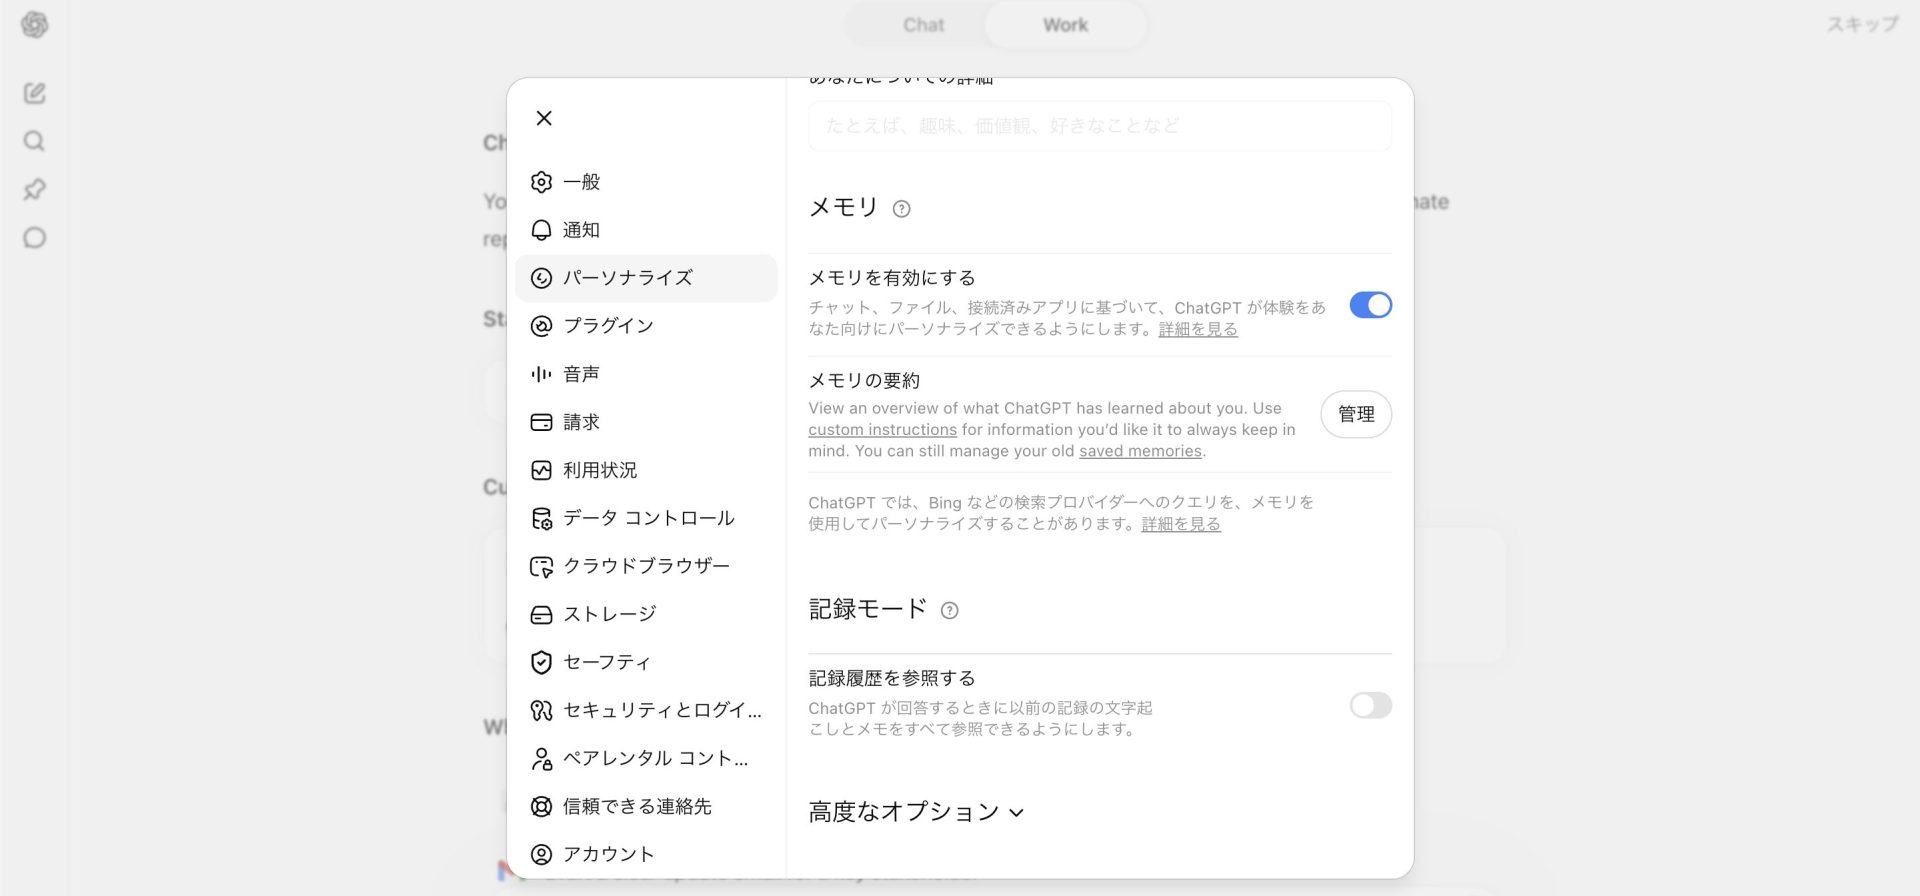Open search in left sidebar
1920x896 pixels.
(x=35, y=141)
